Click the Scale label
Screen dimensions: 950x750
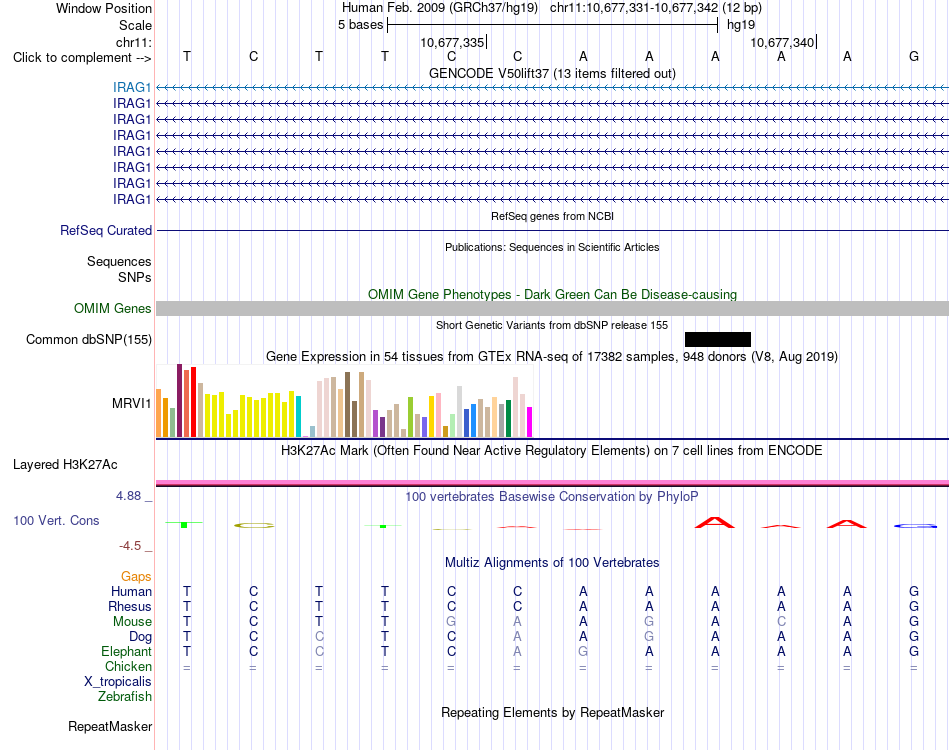135,25
